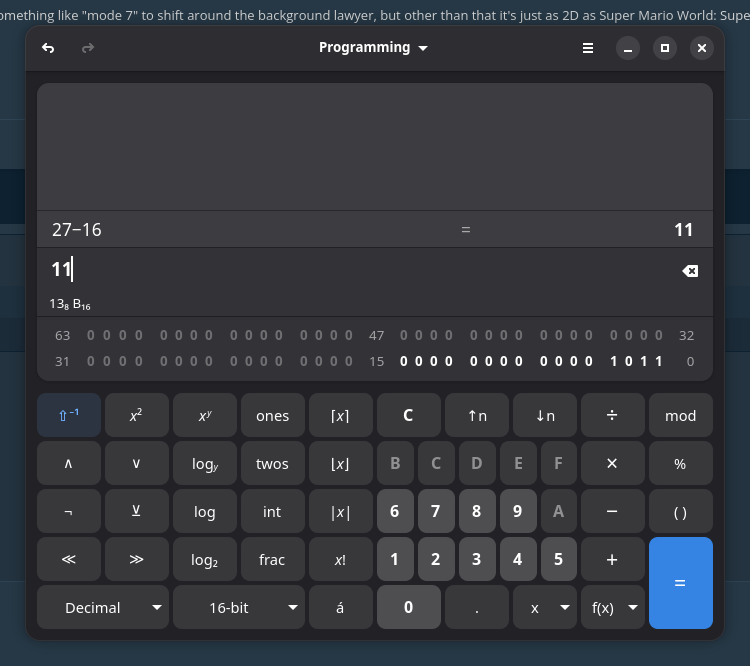This screenshot has height=666, width=750.
Task: Click digit 8 on the keypad
Action: 477,511
